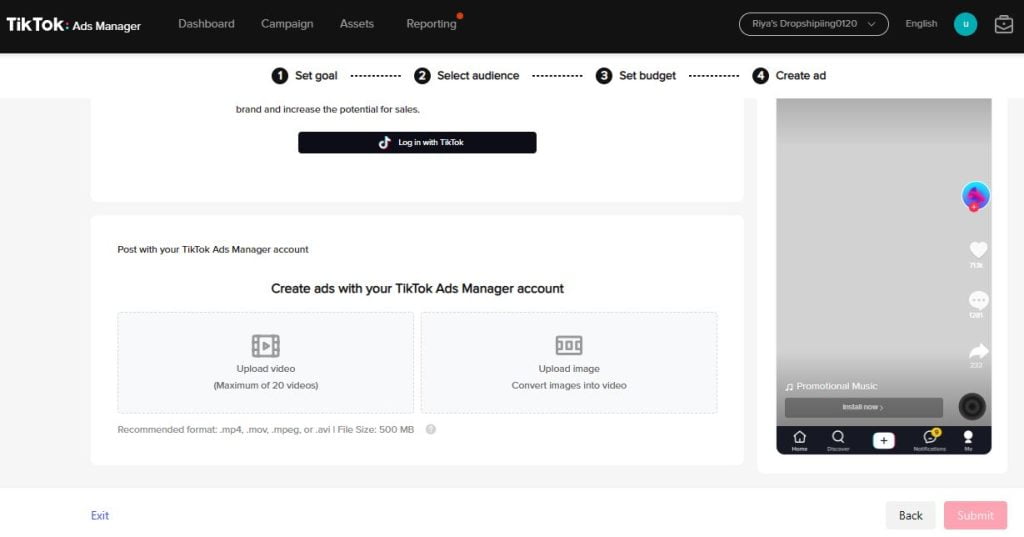Click the comment bubble icon in preview
The height and width of the screenshot is (537, 1024).
pos(978,300)
